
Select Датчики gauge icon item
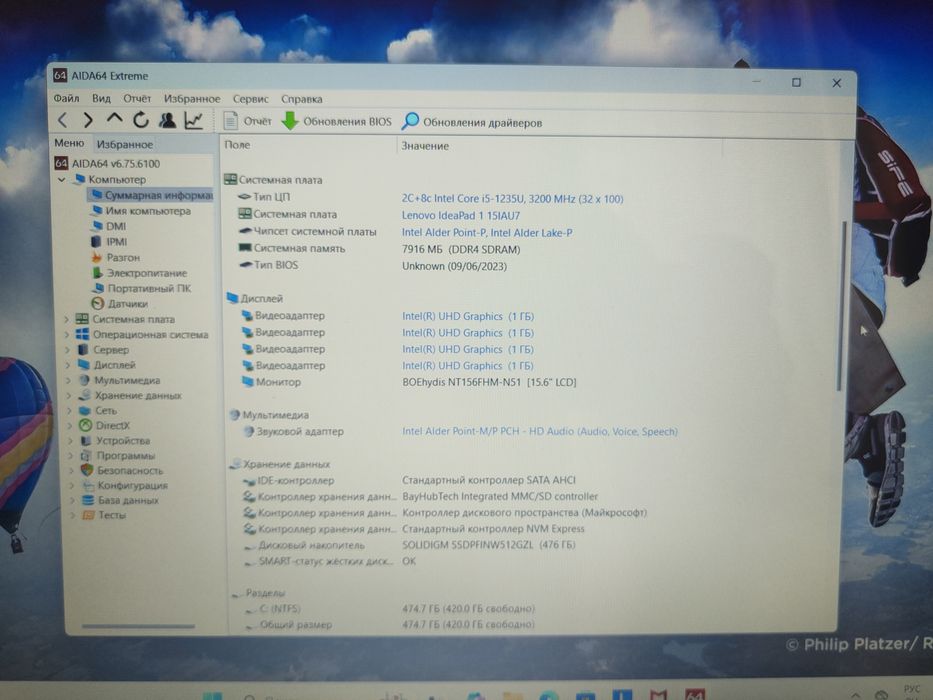[98, 304]
